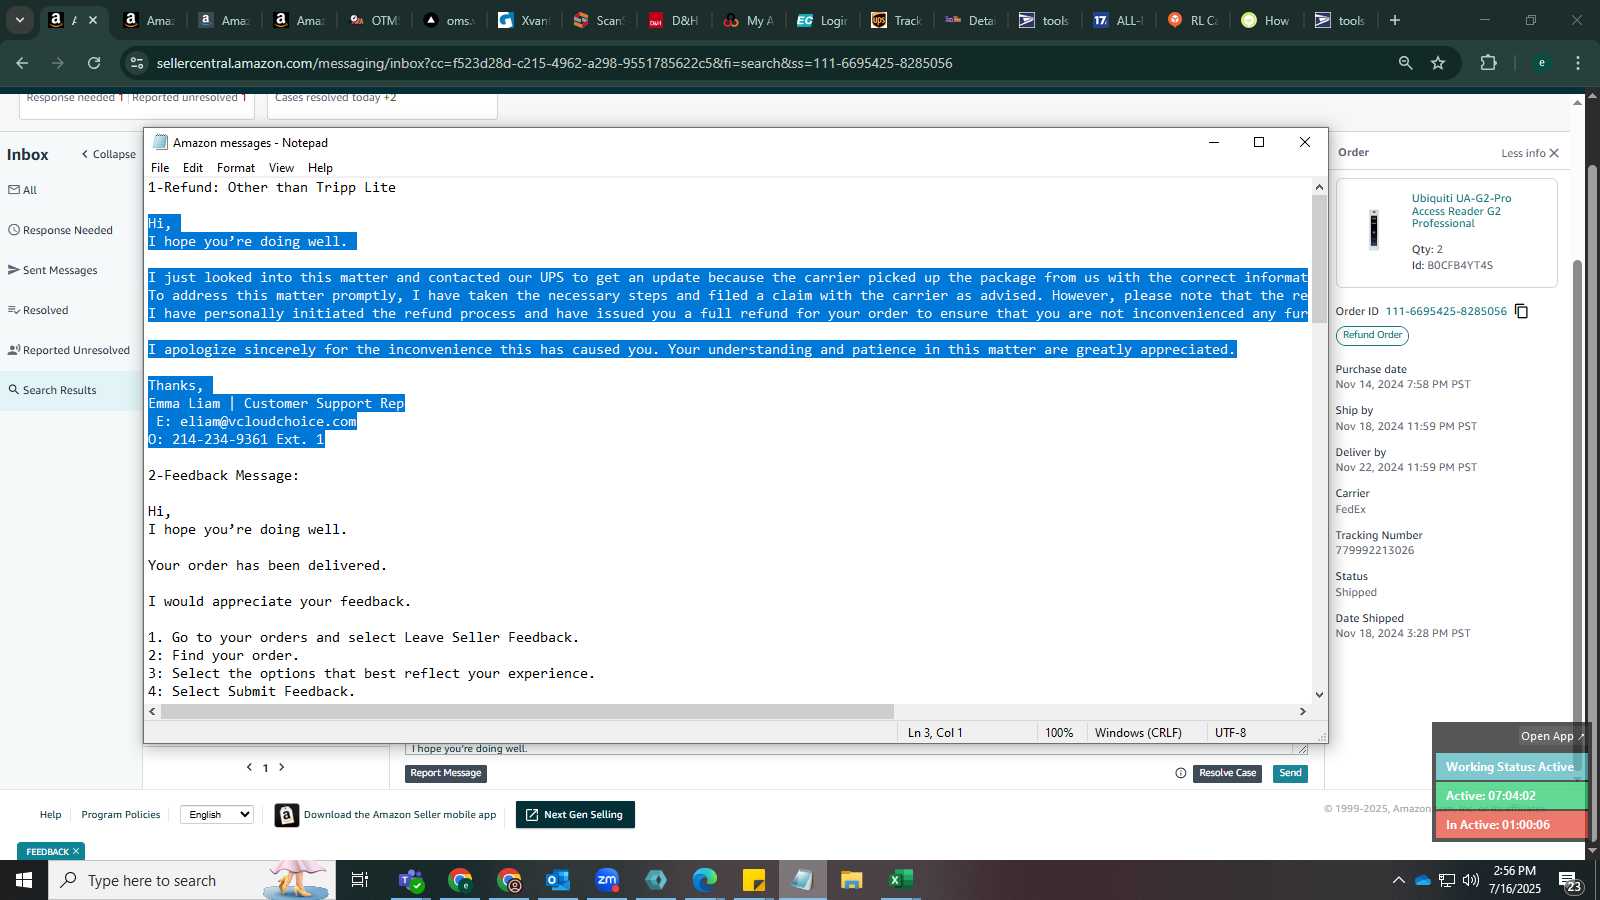Image resolution: width=1600 pixels, height=900 pixels.
Task: Open OneDrive cloud icon in tray
Action: tap(1422, 880)
